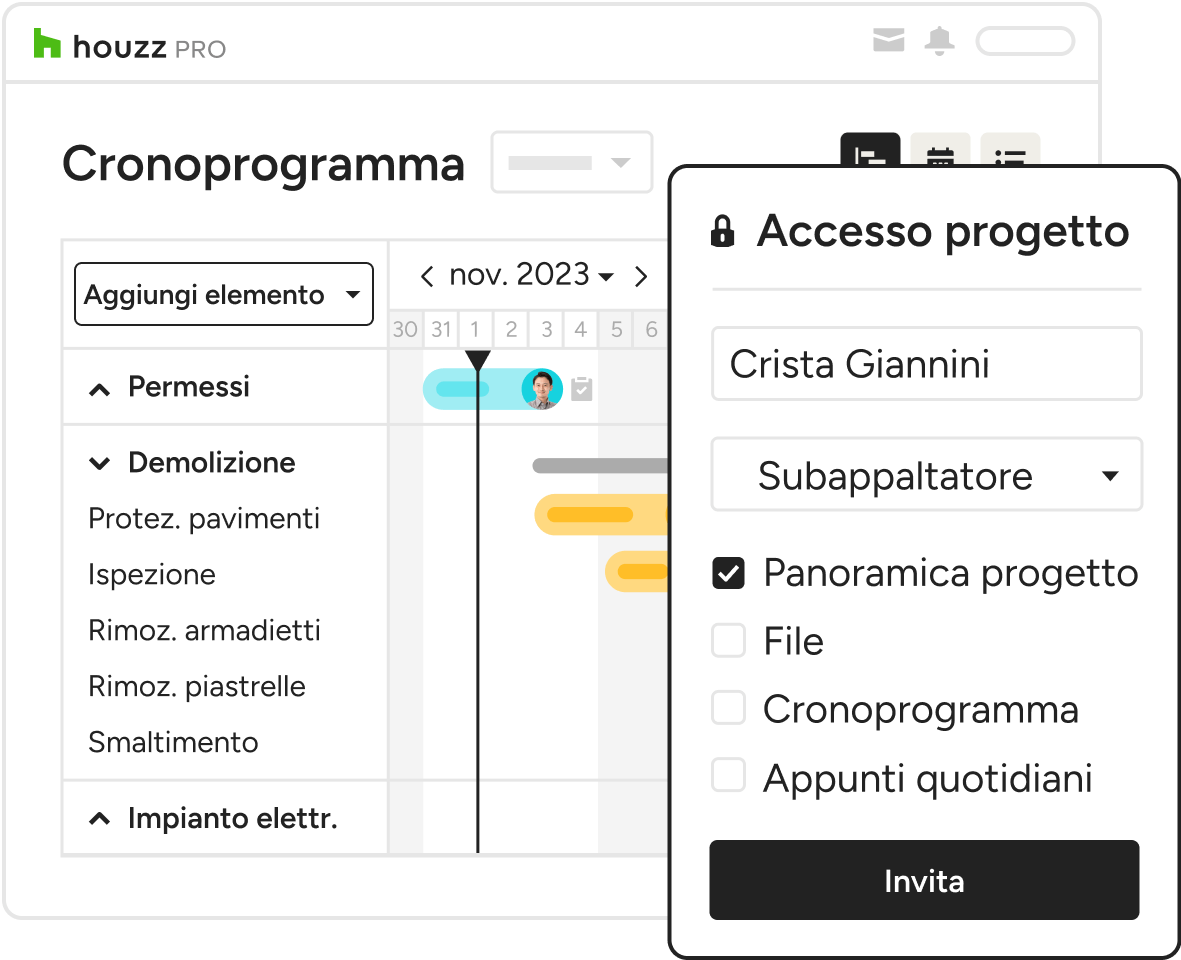
Task: Switch to list view icon
Action: pos(1010,151)
